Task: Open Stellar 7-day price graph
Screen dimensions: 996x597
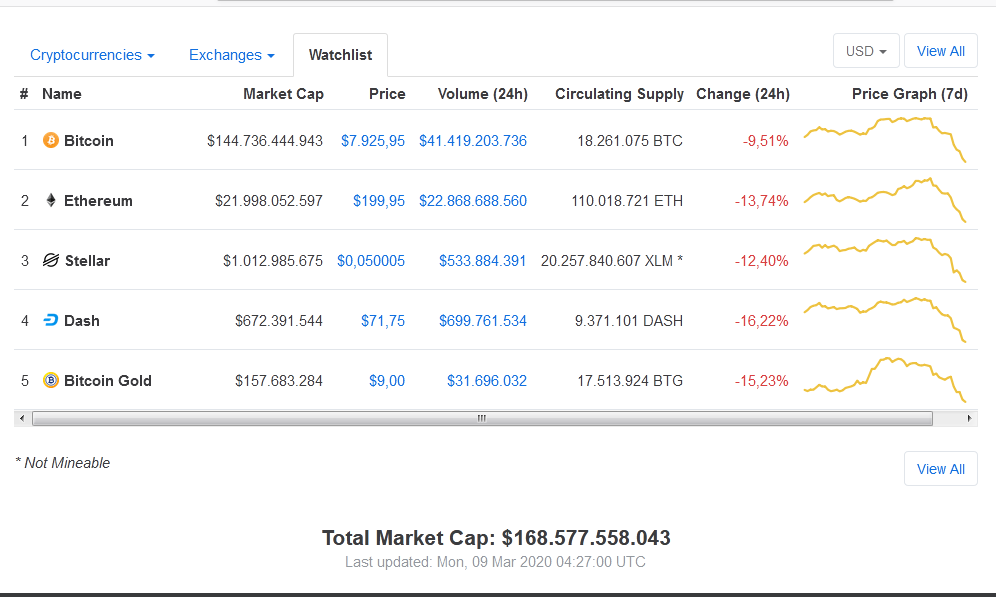Action: click(885, 260)
